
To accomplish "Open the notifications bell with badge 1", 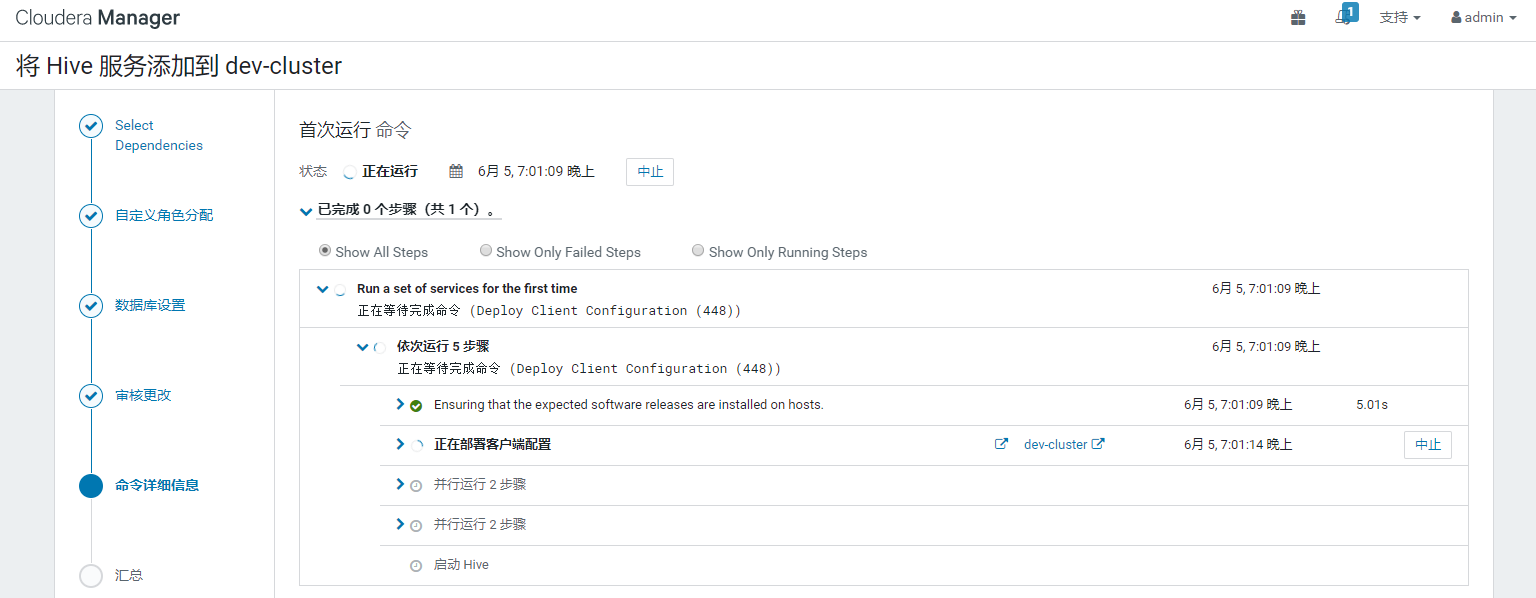I will [1345, 16].
